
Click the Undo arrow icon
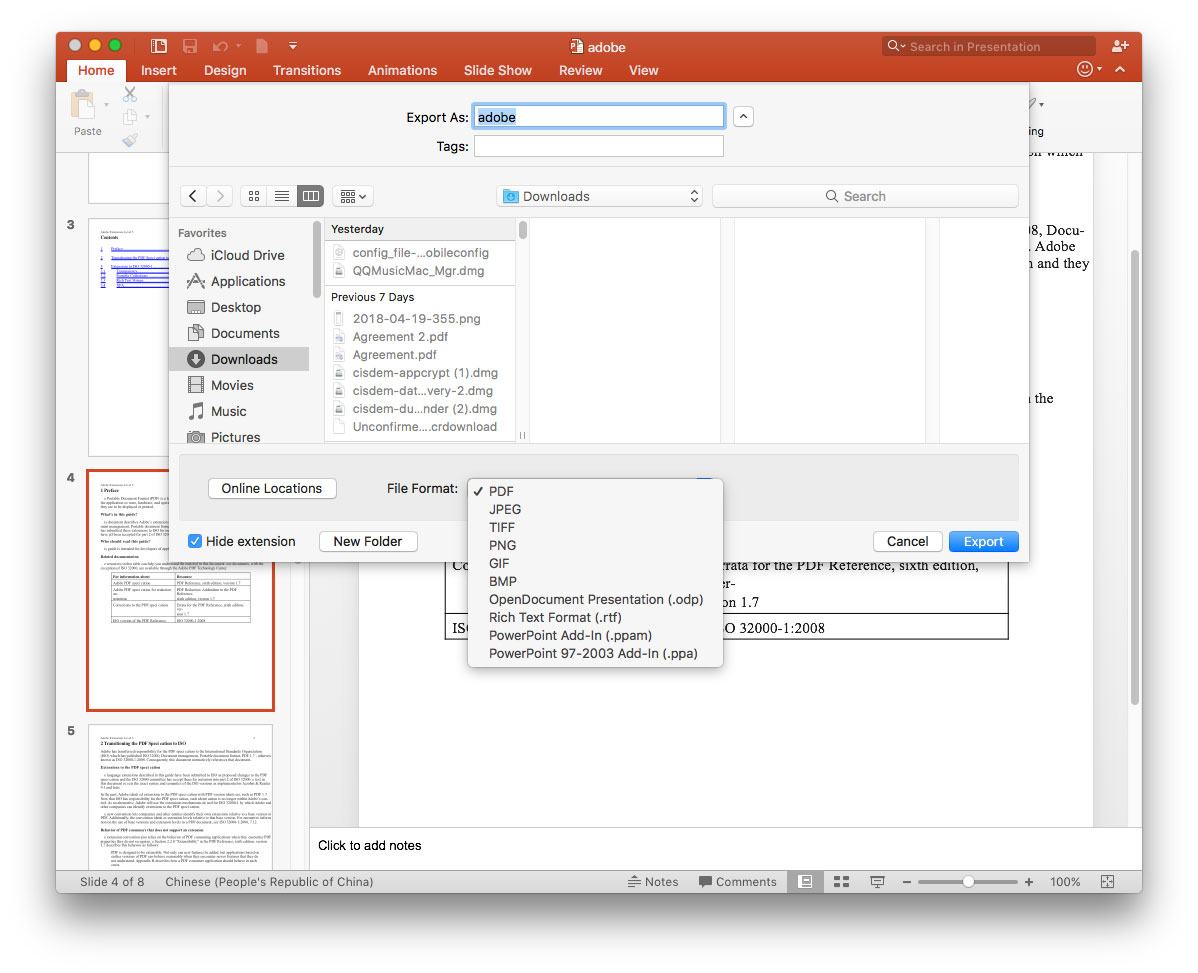tap(221, 47)
